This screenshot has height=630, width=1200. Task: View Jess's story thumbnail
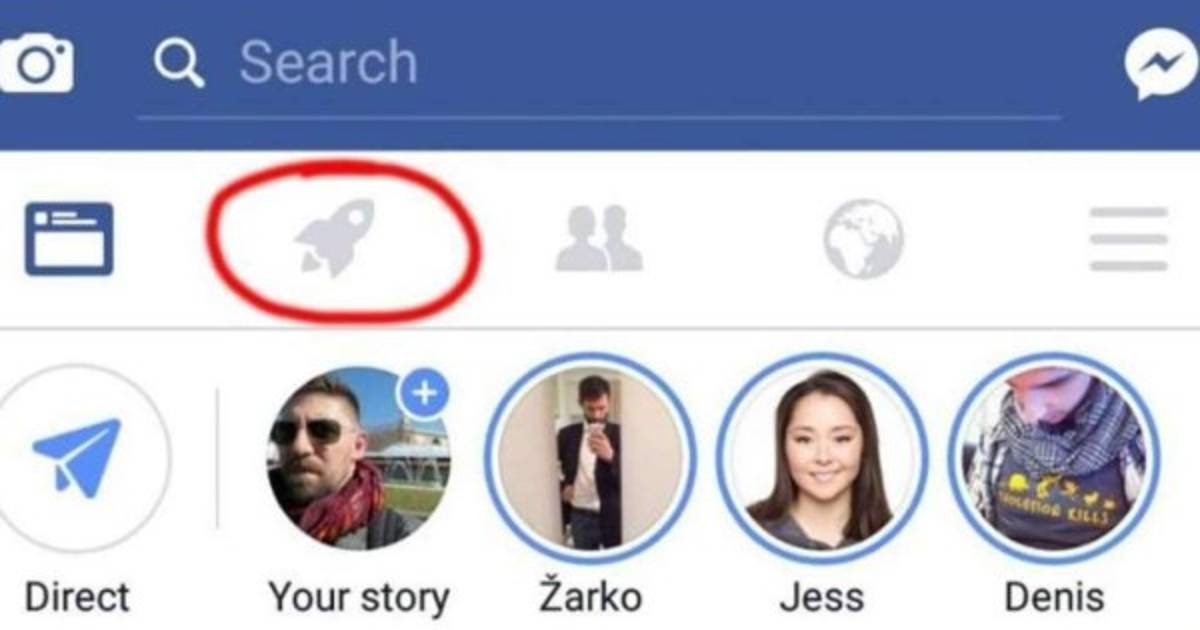(821, 458)
